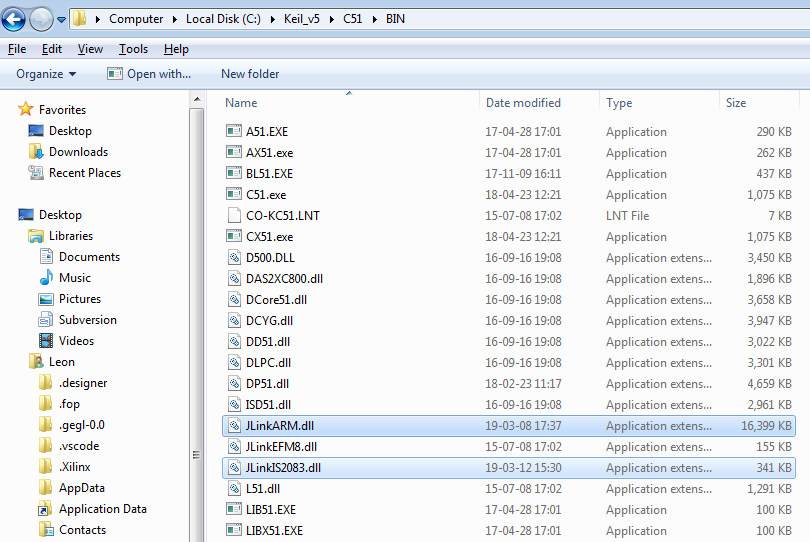This screenshot has width=810, height=542.
Task: Click the Music library icon
Action: [46, 278]
